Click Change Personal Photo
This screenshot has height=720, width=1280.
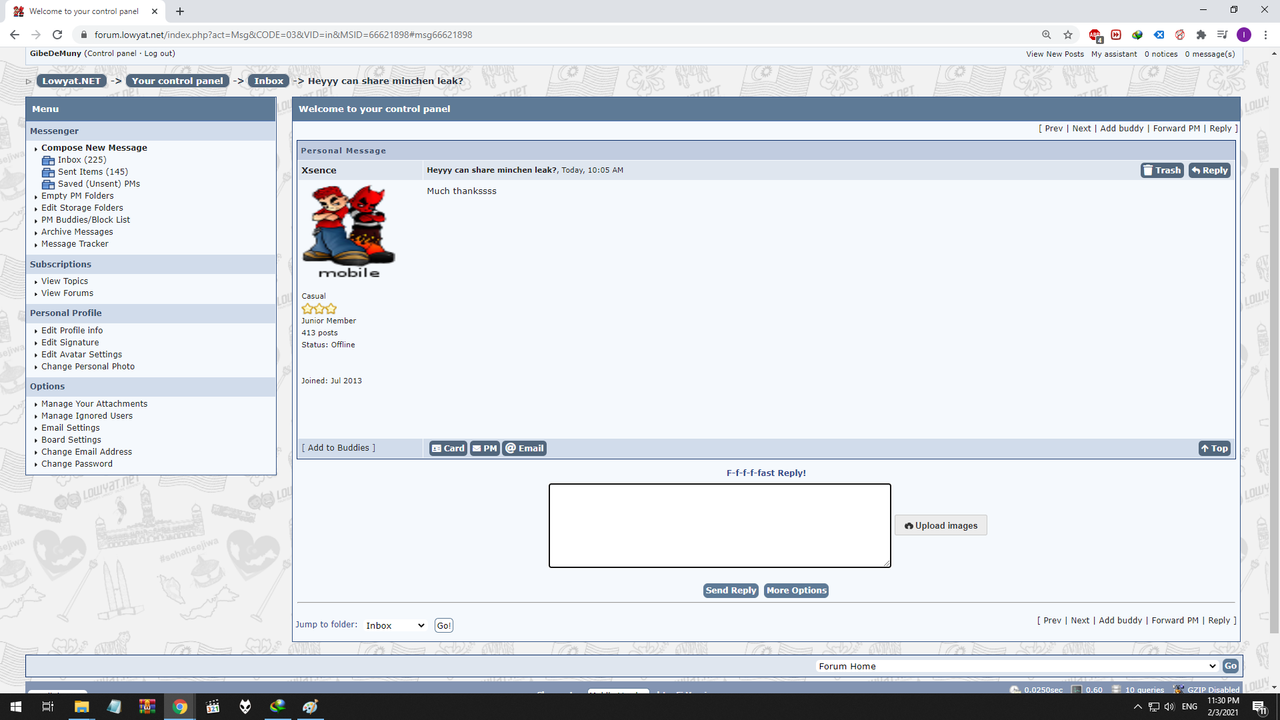[88, 366]
